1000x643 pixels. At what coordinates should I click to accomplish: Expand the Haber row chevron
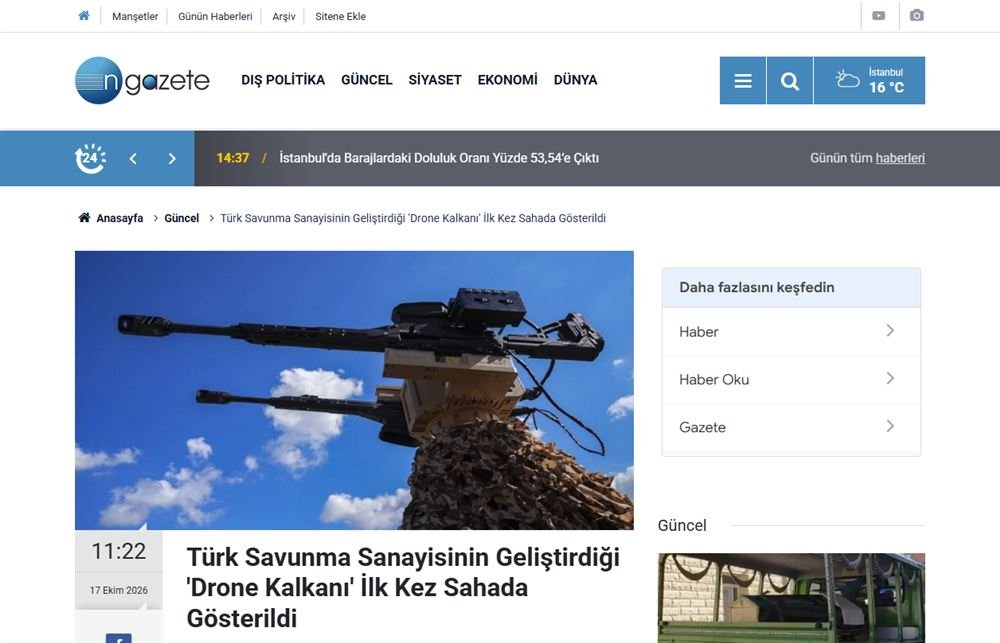(x=890, y=330)
